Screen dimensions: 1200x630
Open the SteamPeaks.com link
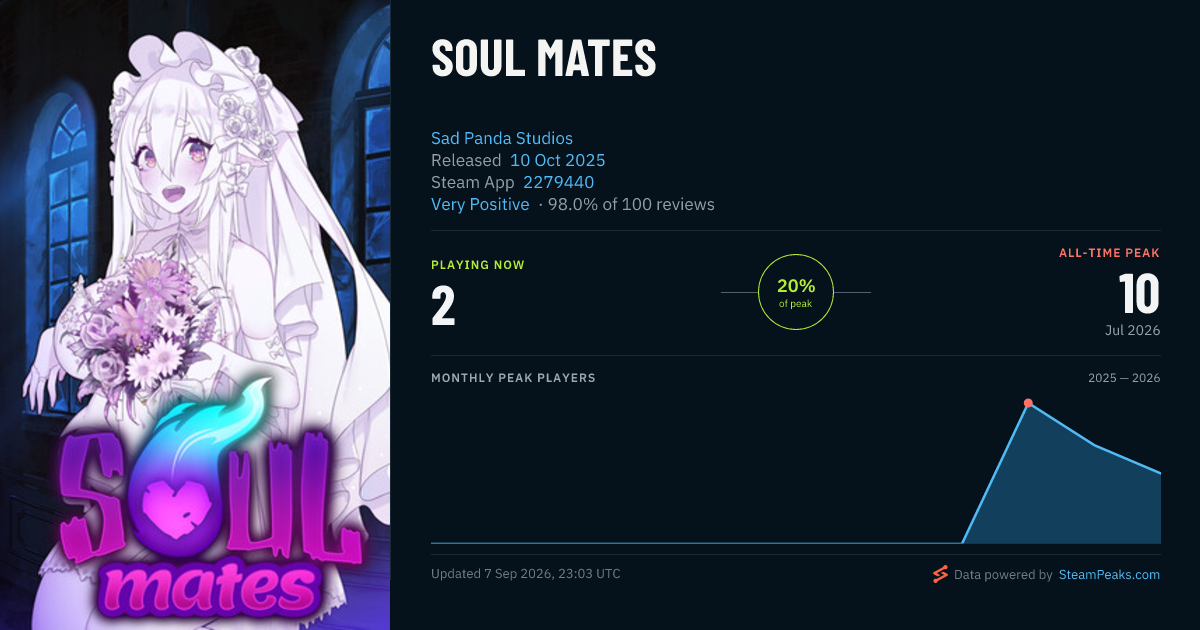pos(1109,575)
